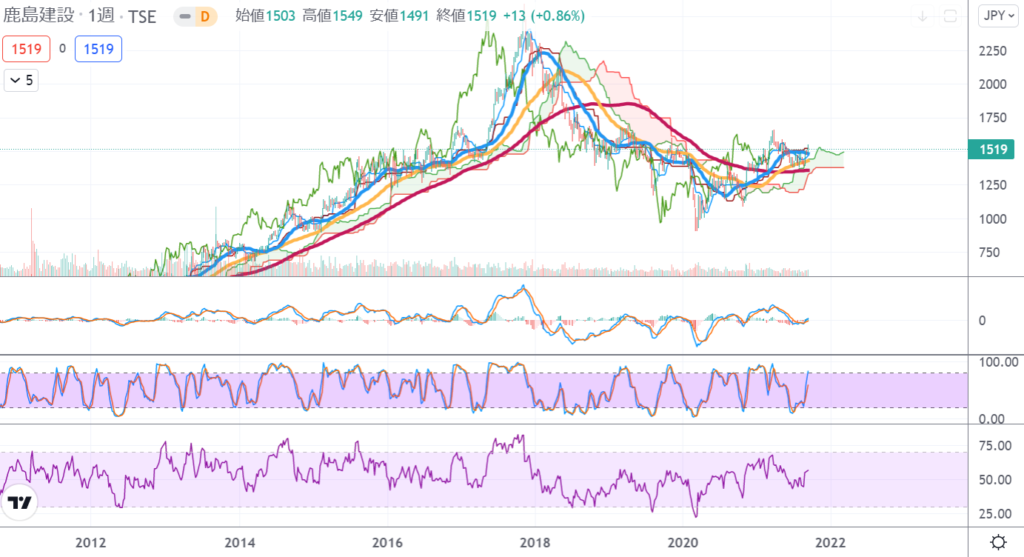Click the red 1519 sell price box
The height and width of the screenshot is (557, 1024).
(x=26, y=49)
